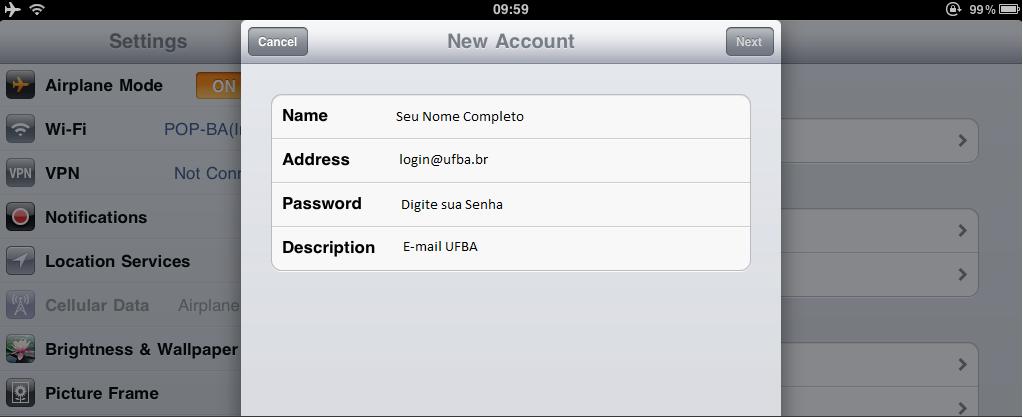The width and height of the screenshot is (1023, 419).
Task: Tap the VPN icon in Settings
Action: click(x=20, y=173)
